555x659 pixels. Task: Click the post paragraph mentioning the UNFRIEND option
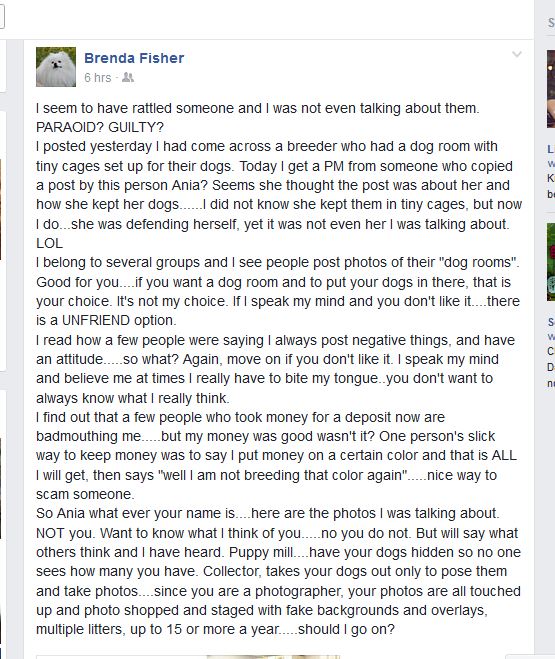[x=278, y=291]
